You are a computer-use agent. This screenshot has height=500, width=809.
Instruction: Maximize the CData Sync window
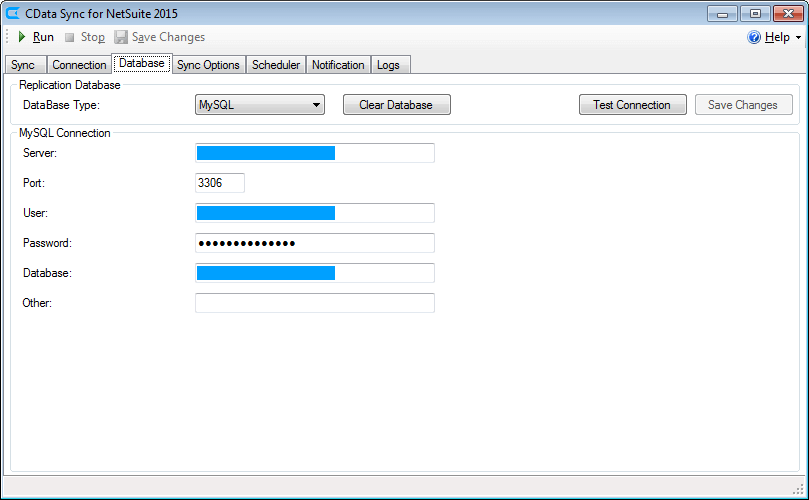tap(755, 13)
